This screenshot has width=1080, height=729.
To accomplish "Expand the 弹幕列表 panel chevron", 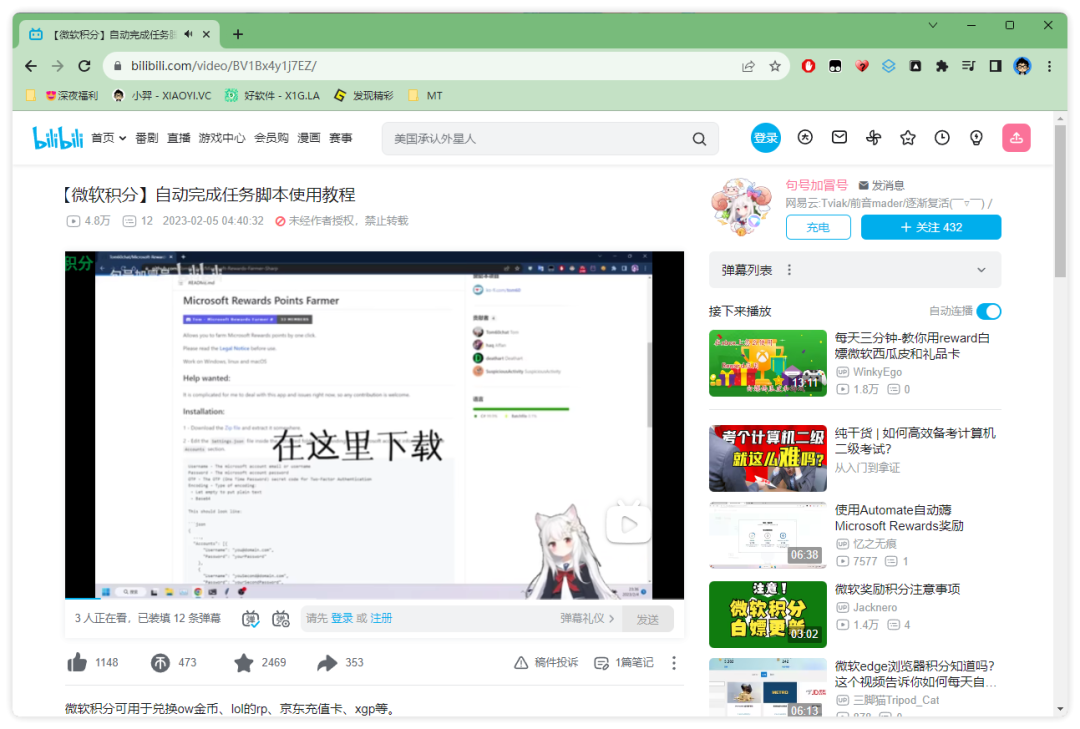I will [982, 270].
